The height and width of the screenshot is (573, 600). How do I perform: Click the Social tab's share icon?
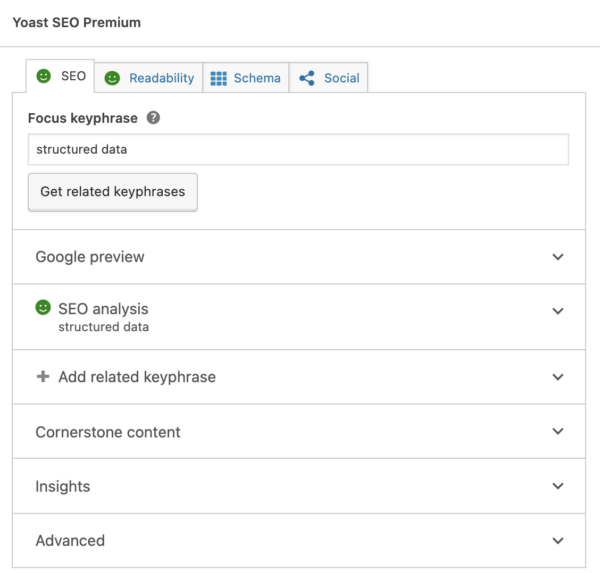coord(307,78)
